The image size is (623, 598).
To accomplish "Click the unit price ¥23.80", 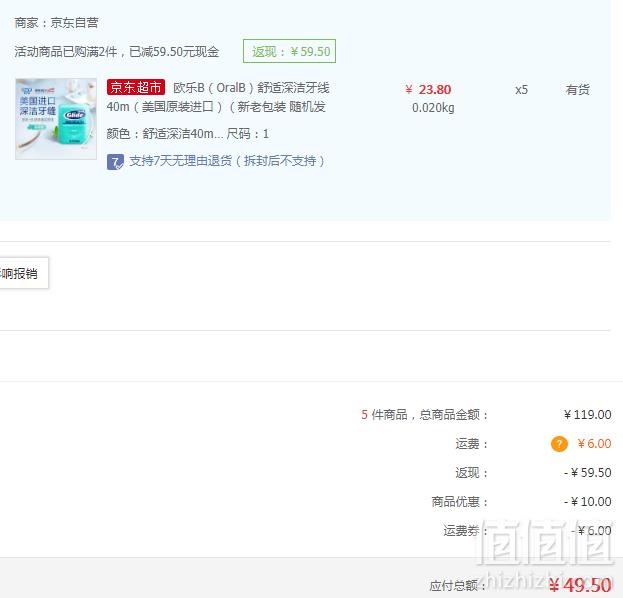I will (428, 89).
